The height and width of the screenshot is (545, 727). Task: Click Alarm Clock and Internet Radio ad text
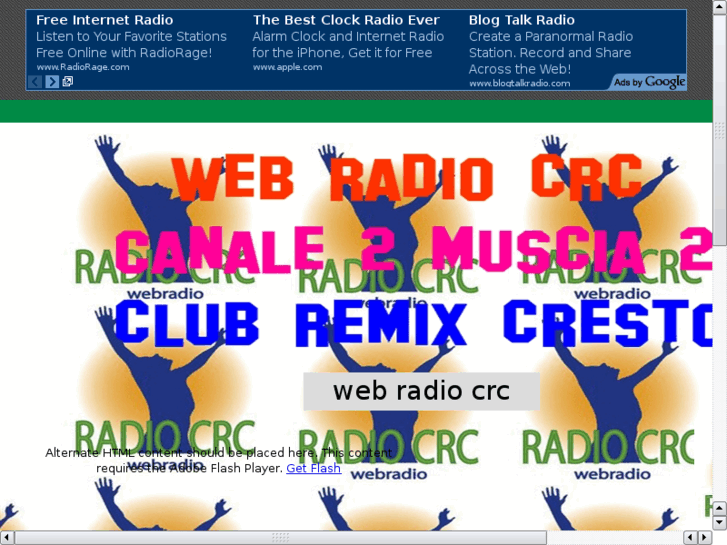coord(348,36)
